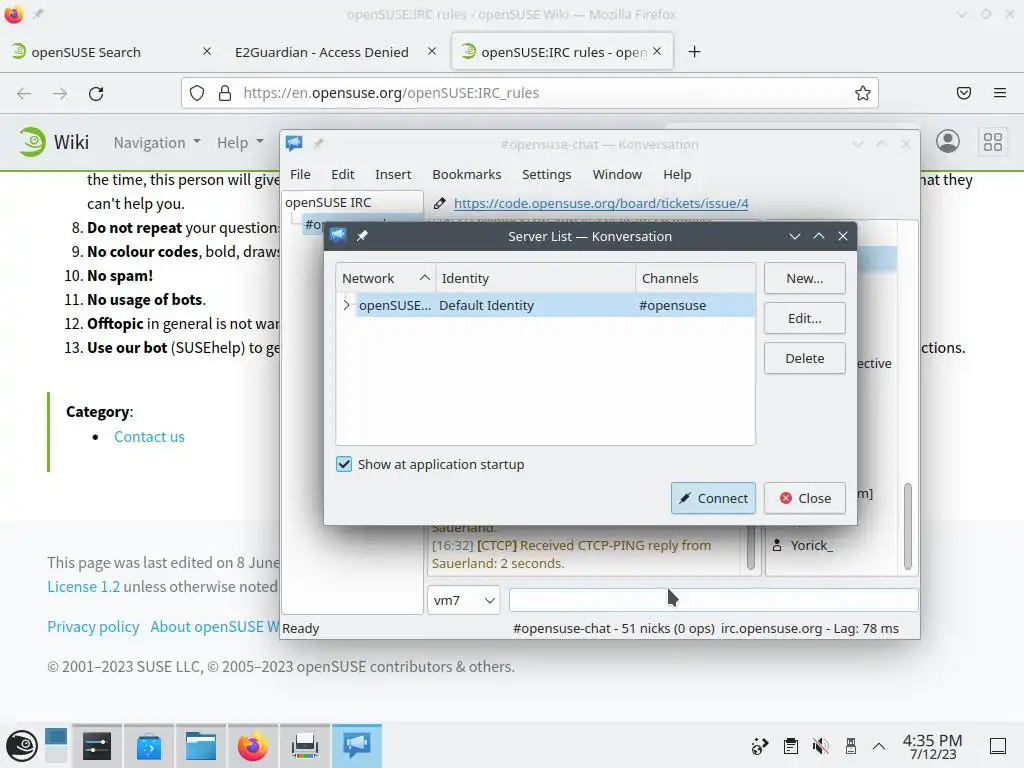Open Firefox hamburger menu

click(x=1000, y=93)
